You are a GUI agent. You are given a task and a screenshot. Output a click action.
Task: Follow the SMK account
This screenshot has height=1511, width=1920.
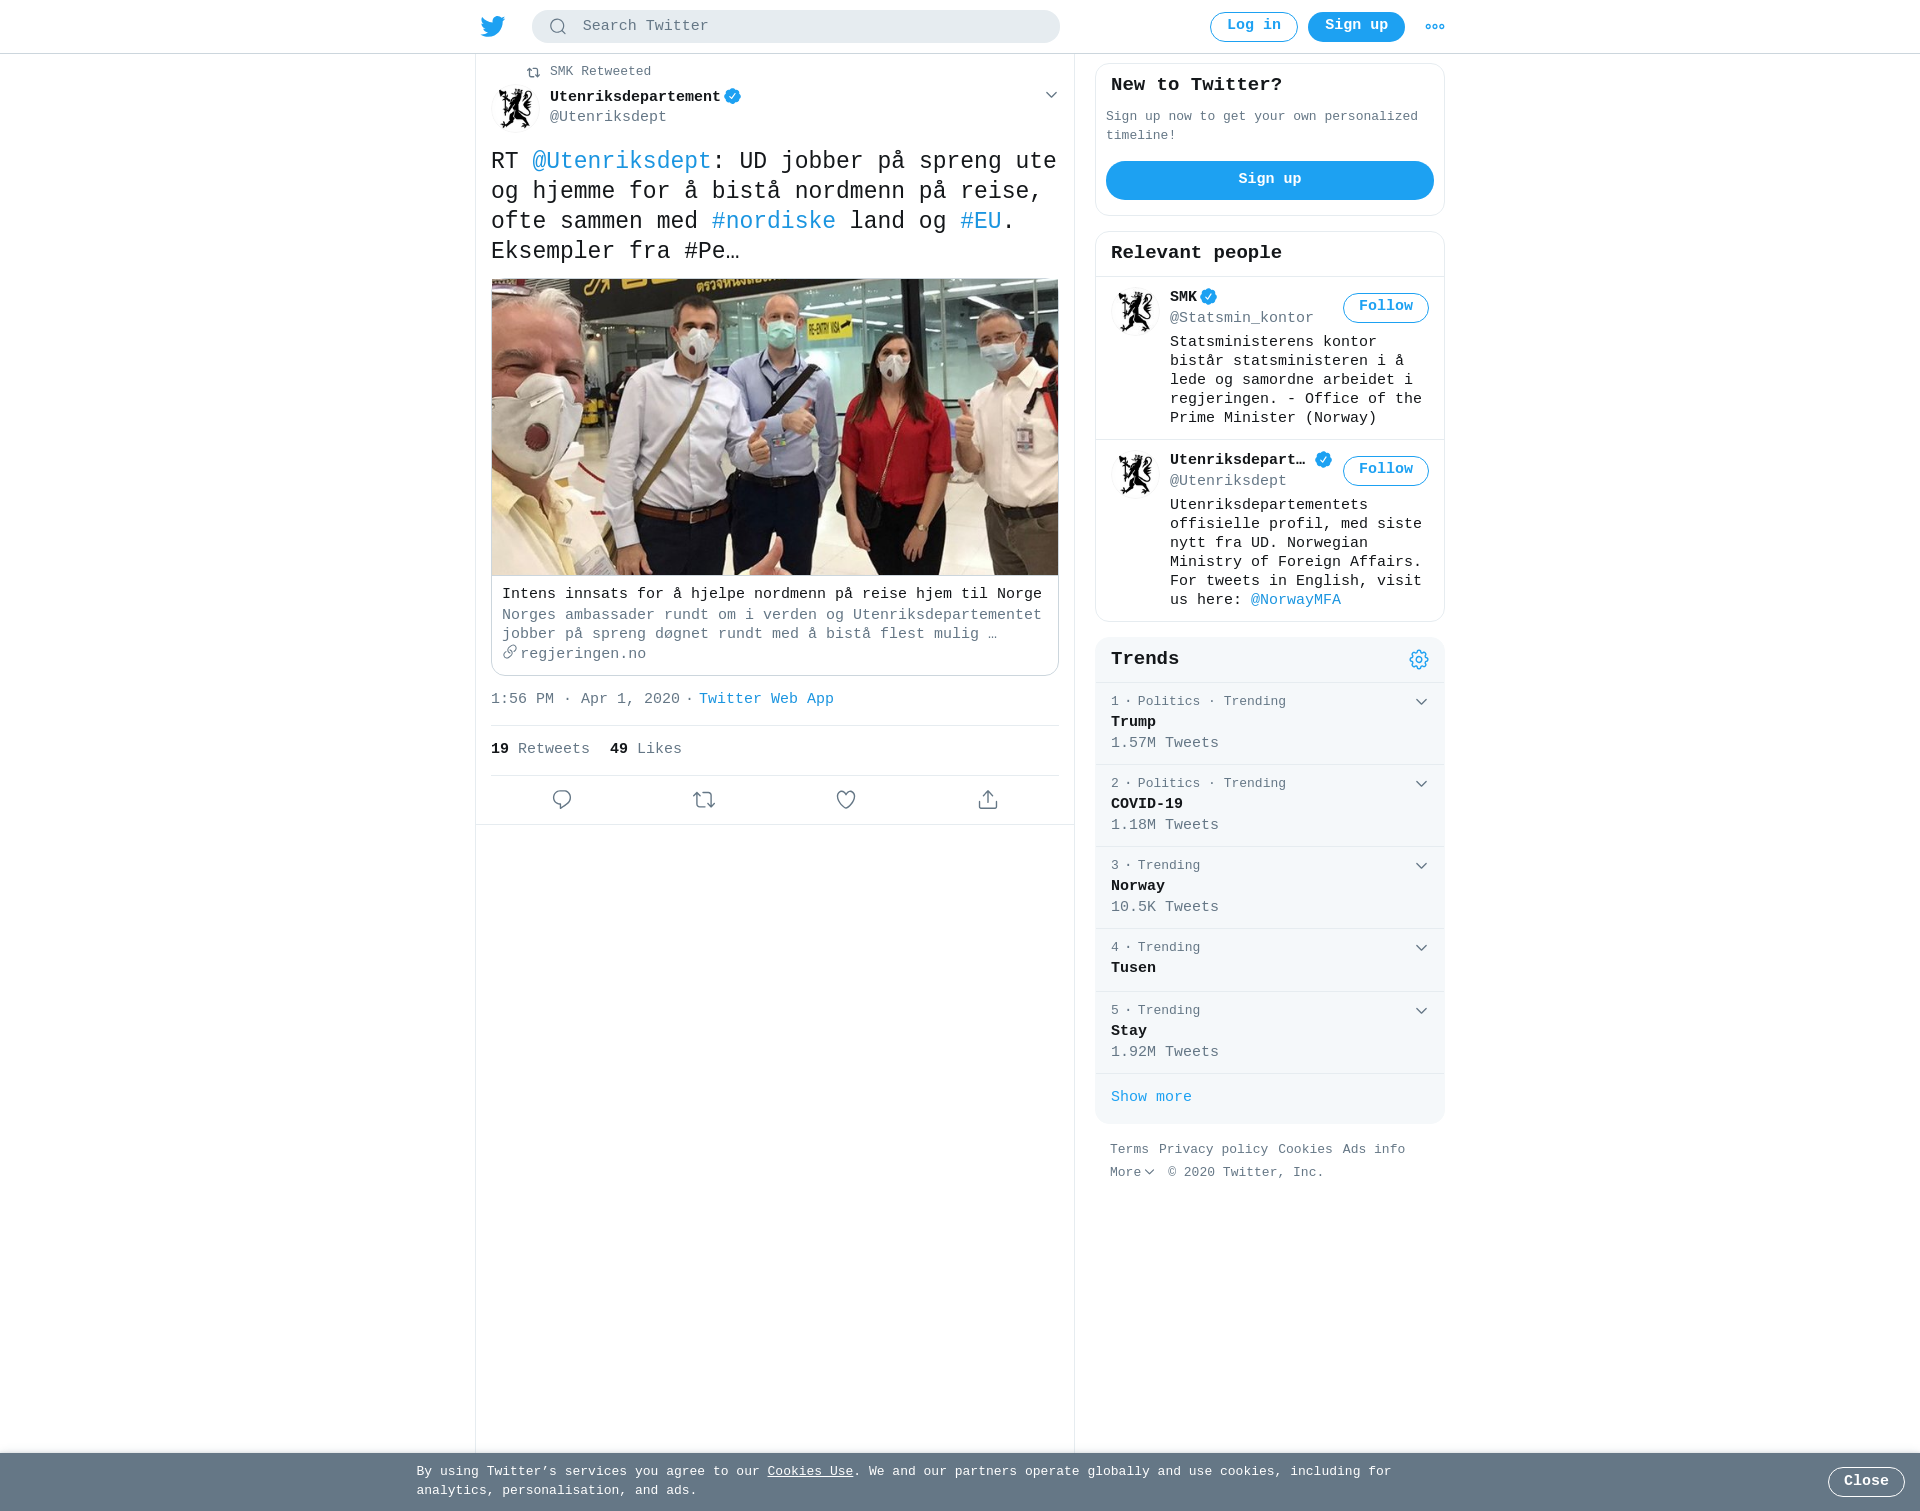coord(1386,307)
